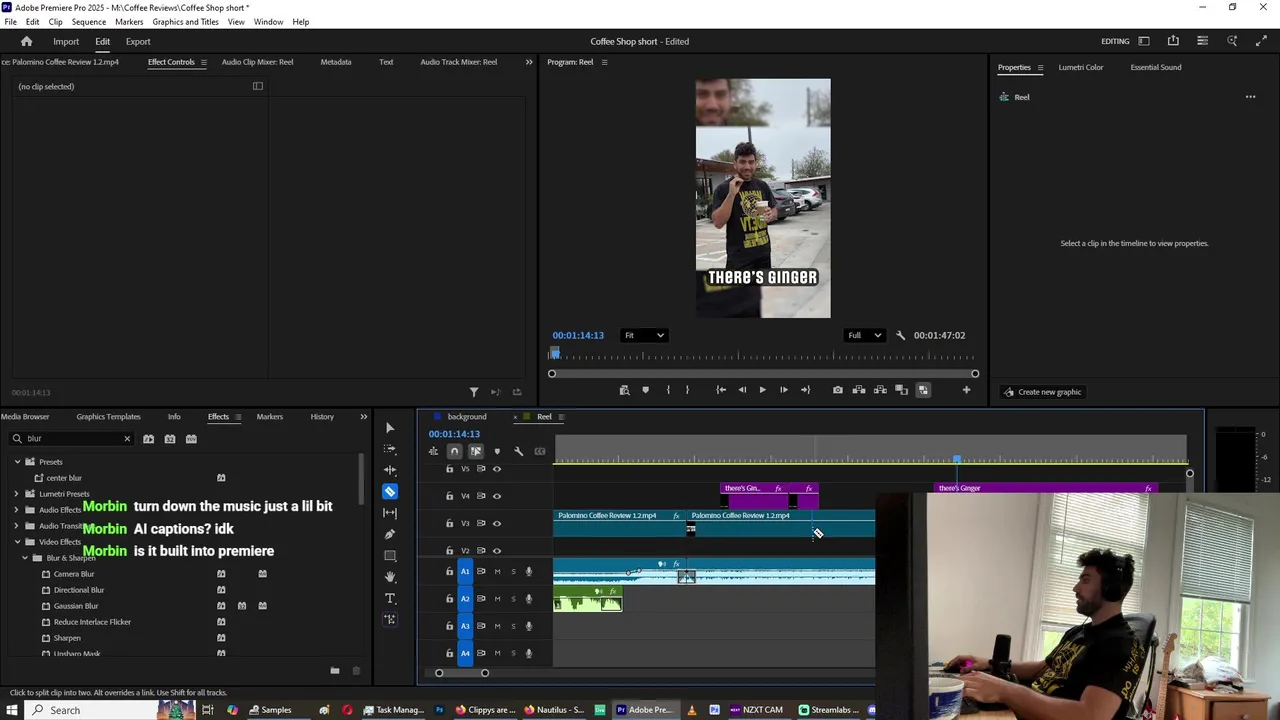
Task: Select the Hand tool
Action: click(390, 577)
